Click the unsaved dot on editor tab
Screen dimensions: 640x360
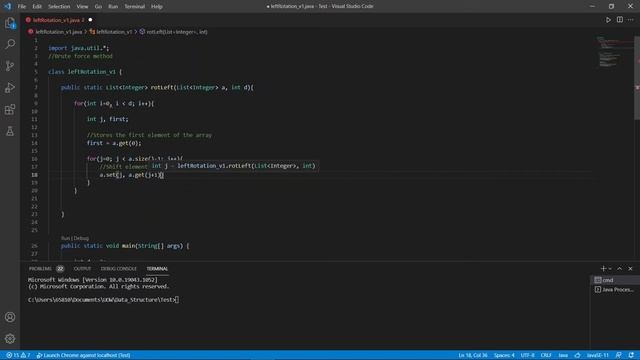[90, 20]
